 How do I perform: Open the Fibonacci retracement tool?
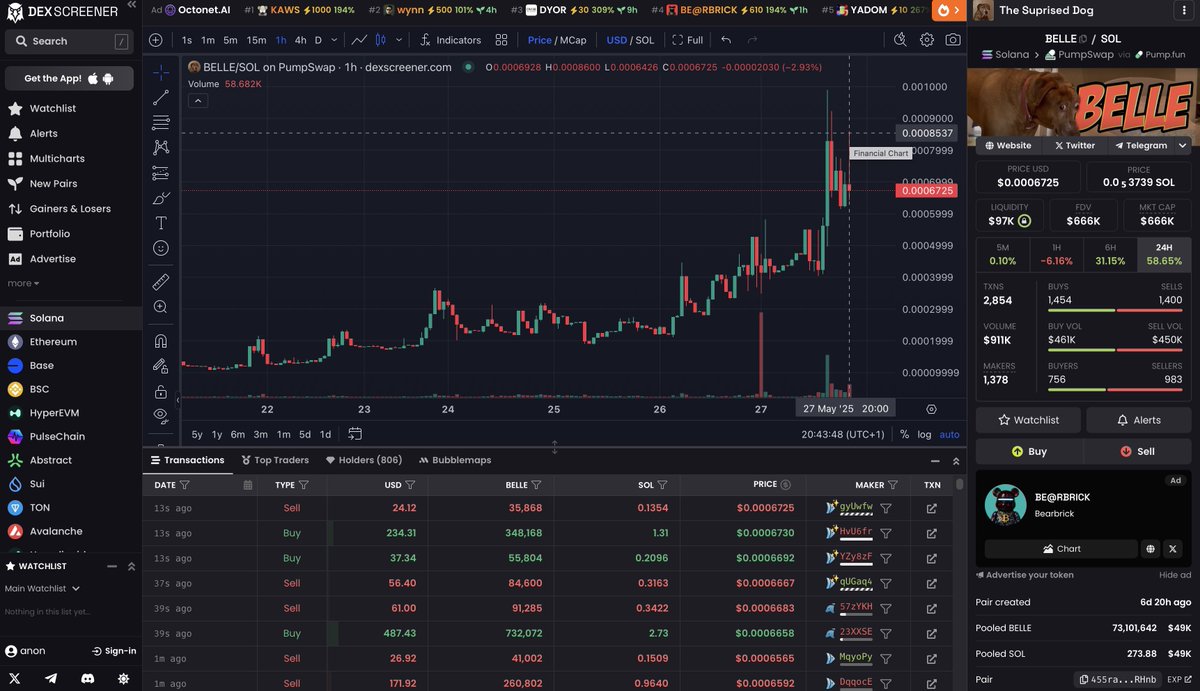[161, 123]
